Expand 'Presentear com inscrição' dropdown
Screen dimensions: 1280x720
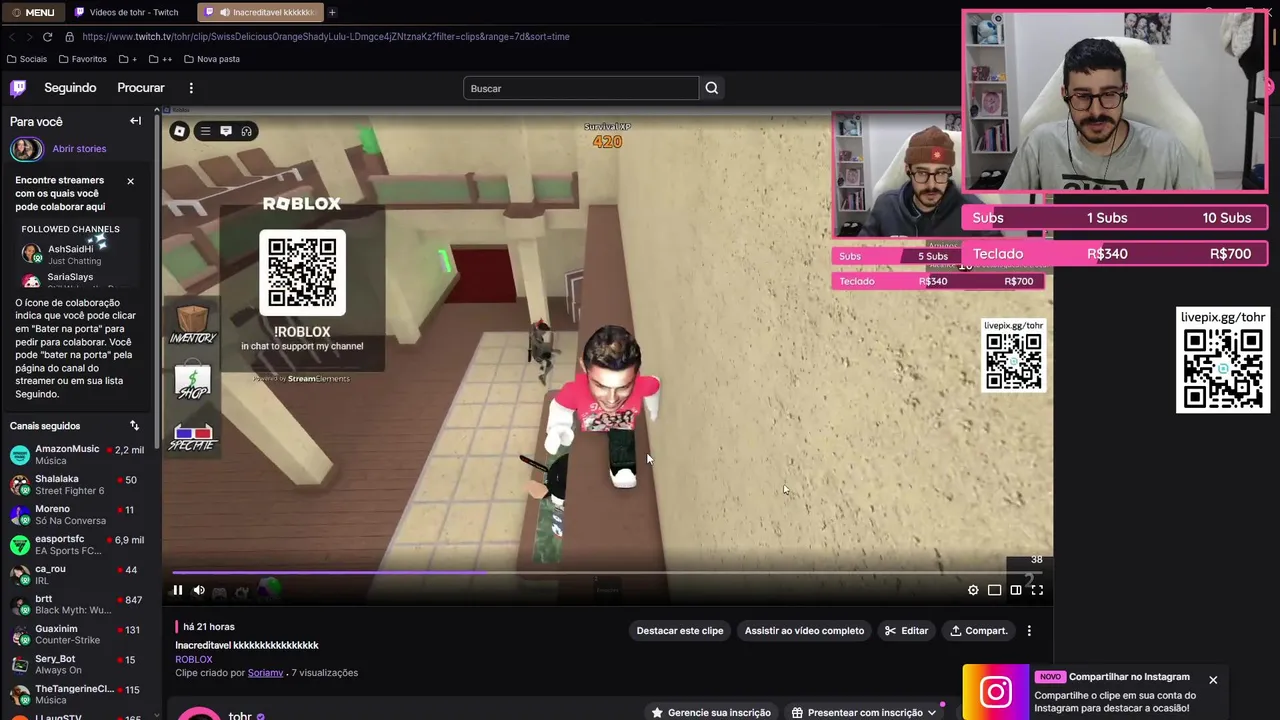(866, 713)
